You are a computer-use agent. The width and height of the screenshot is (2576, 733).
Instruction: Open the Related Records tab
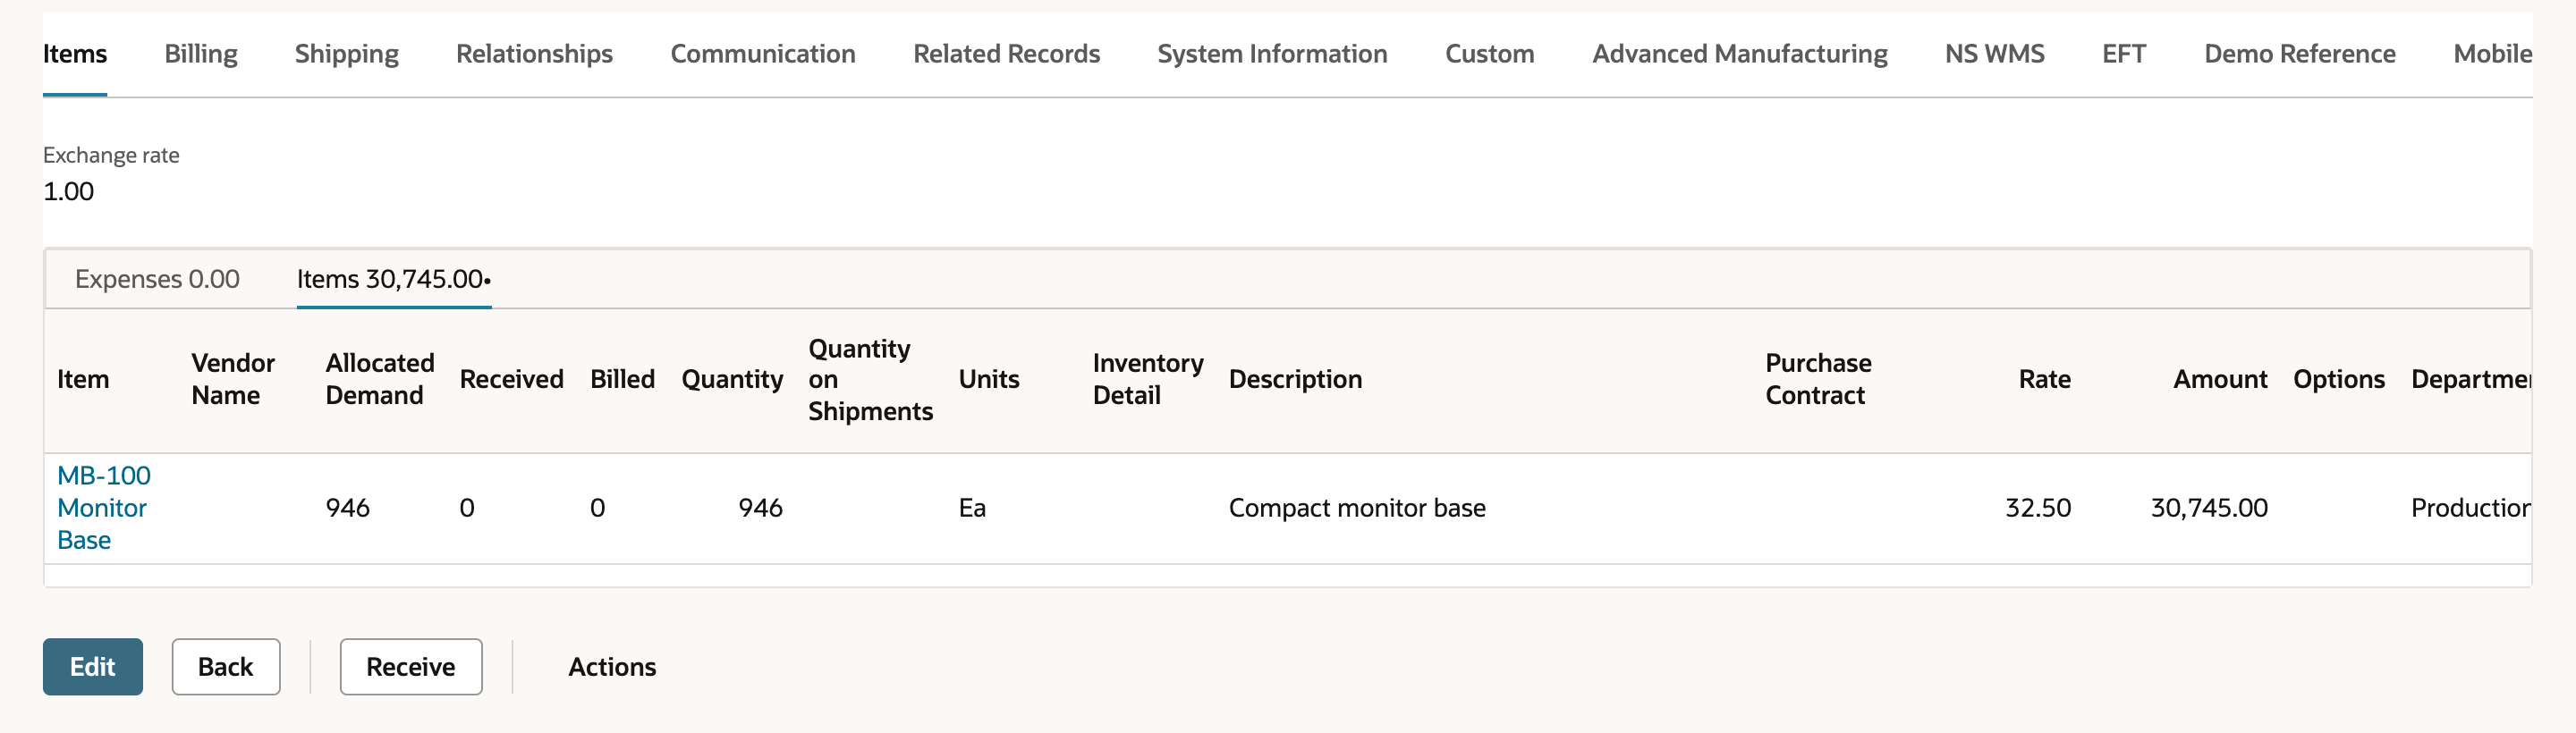(1006, 54)
